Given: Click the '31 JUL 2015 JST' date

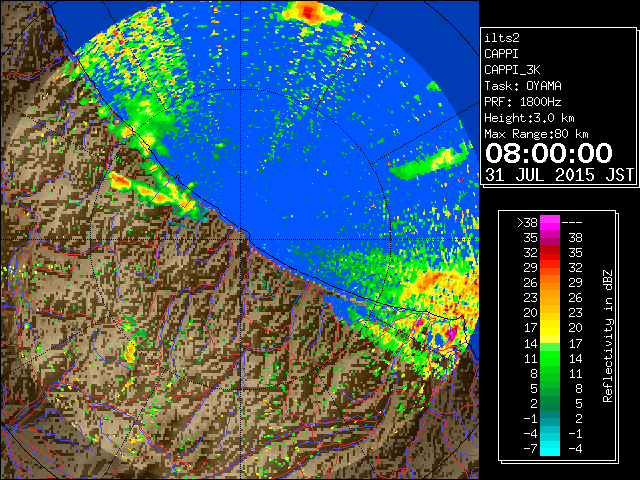Looking at the screenshot, I should pos(559,175).
